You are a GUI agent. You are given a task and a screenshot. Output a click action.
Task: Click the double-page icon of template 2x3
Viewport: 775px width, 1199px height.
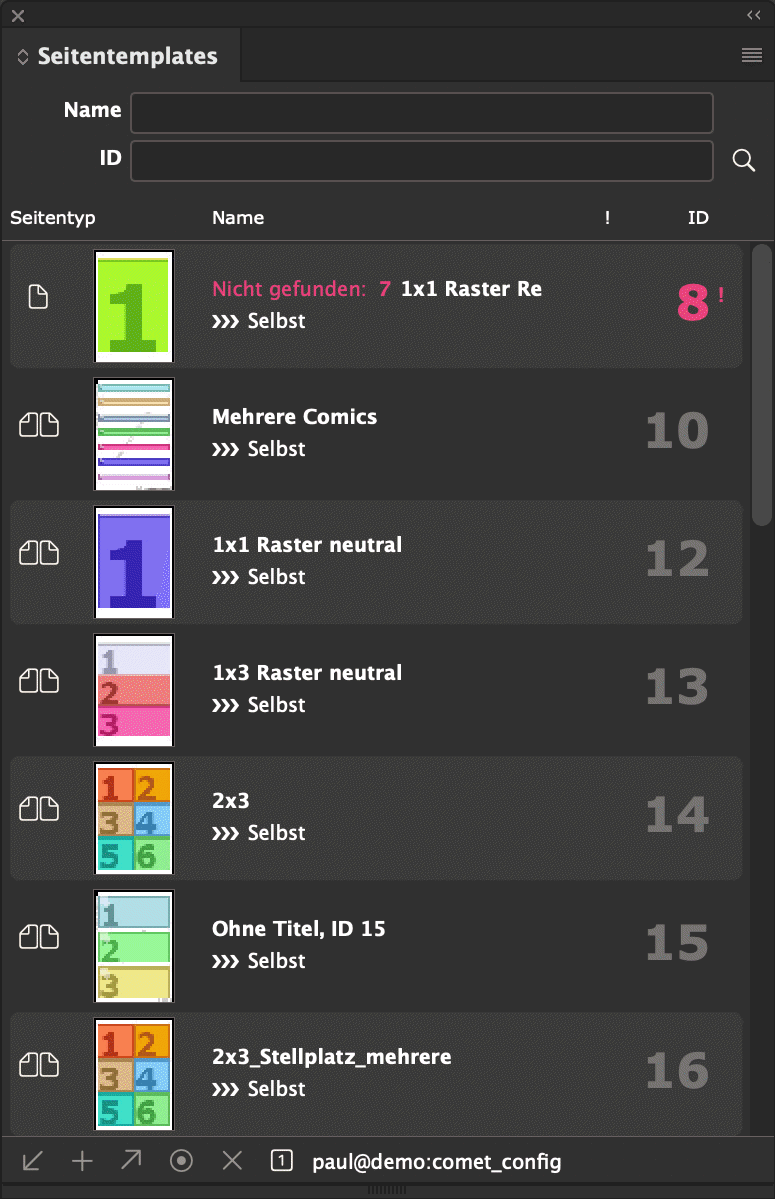tap(39, 808)
